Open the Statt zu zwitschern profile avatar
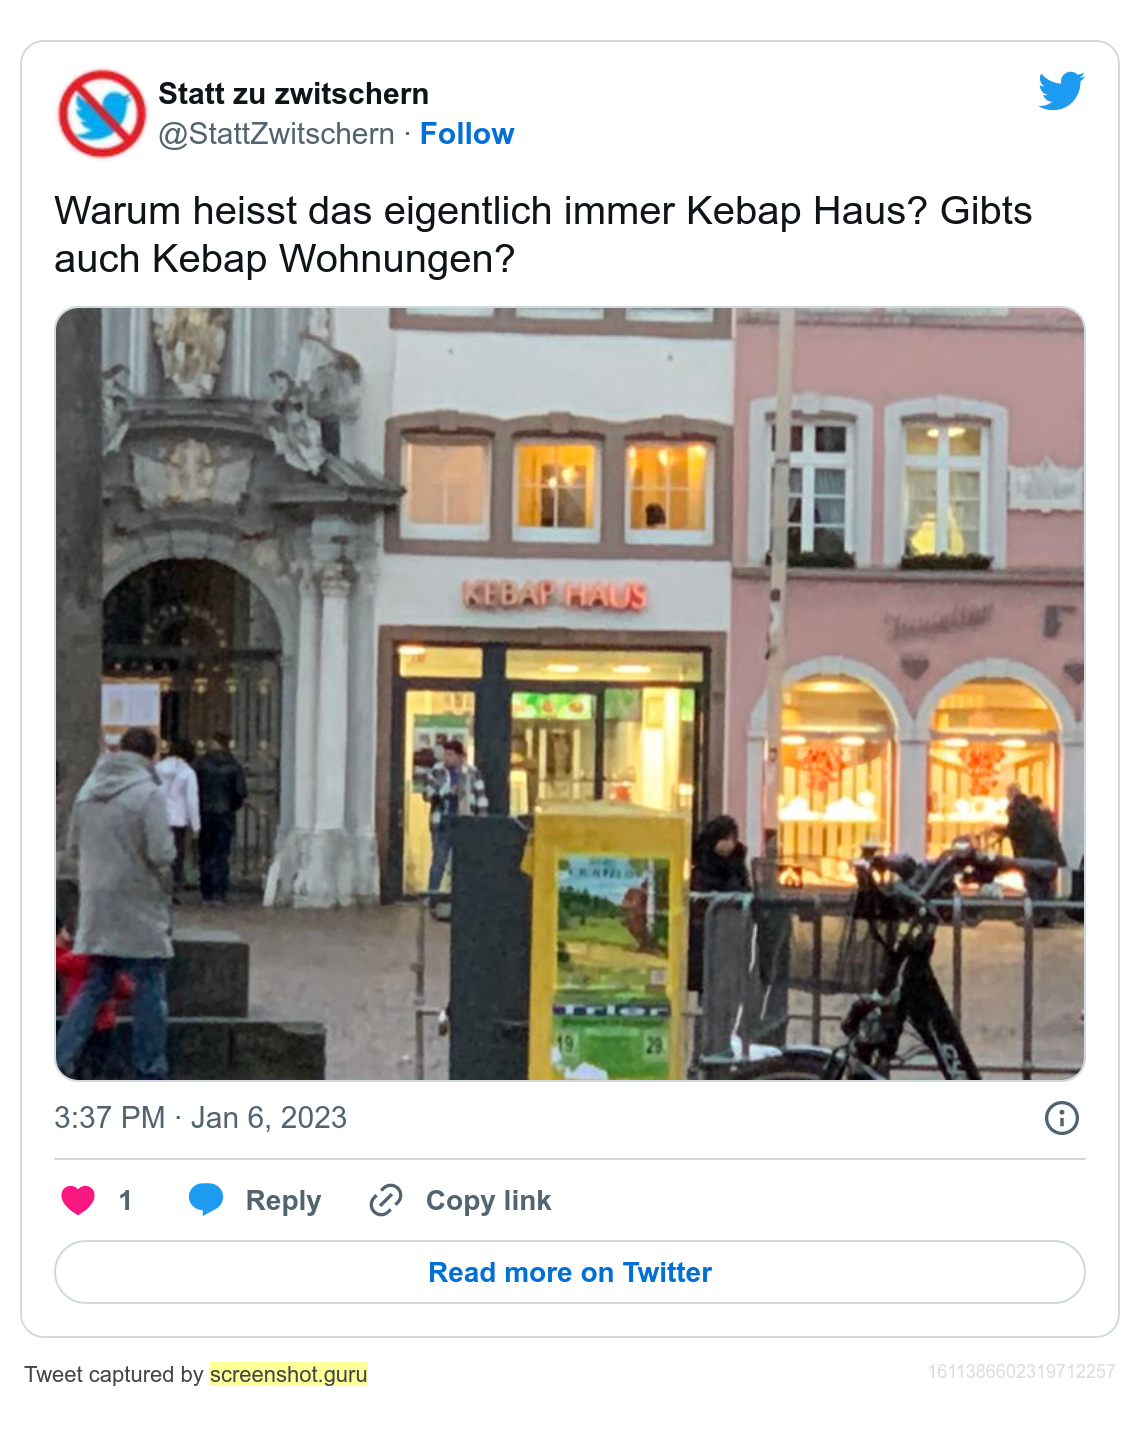Viewport: 1140px width, 1430px height. pos(102,113)
